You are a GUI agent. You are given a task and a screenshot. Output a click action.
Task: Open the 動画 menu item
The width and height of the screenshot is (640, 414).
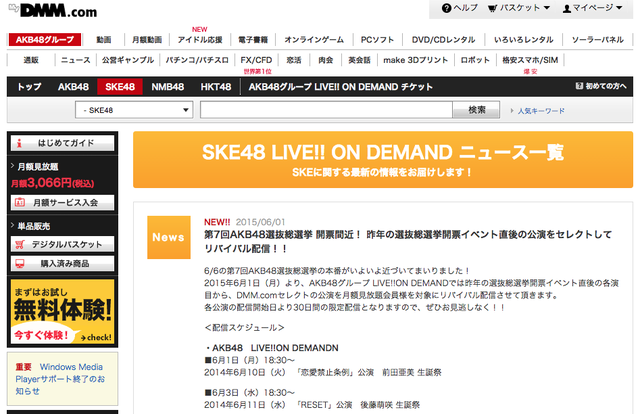coord(104,40)
